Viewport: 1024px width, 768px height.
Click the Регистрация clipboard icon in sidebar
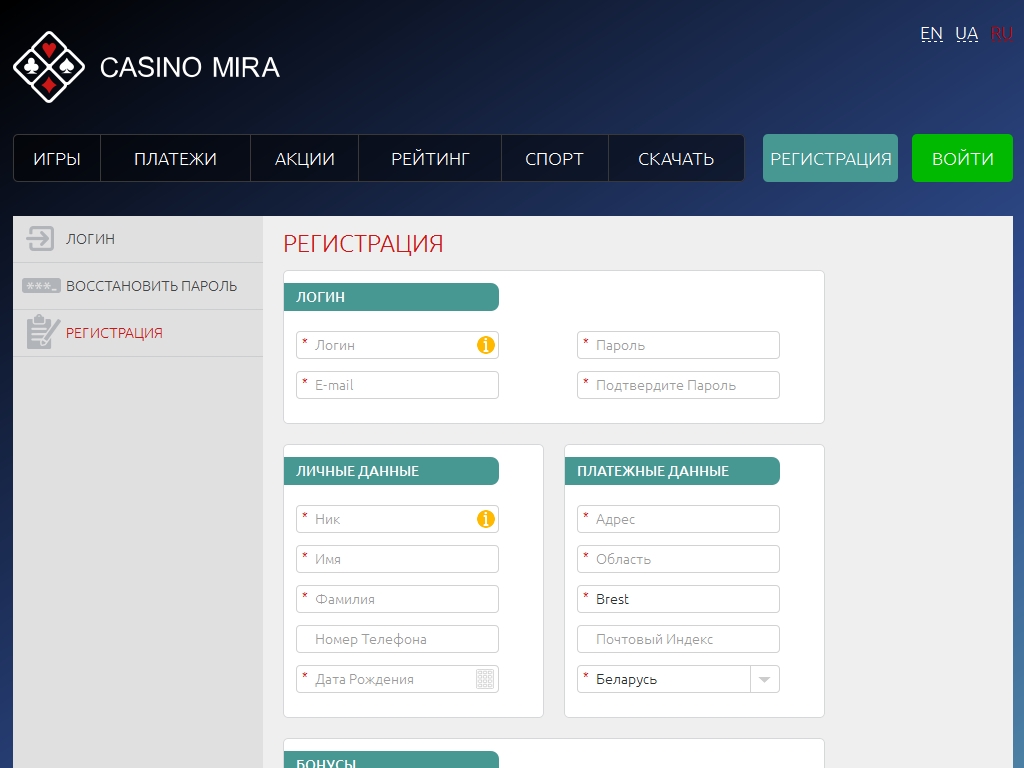(x=42, y=333)
